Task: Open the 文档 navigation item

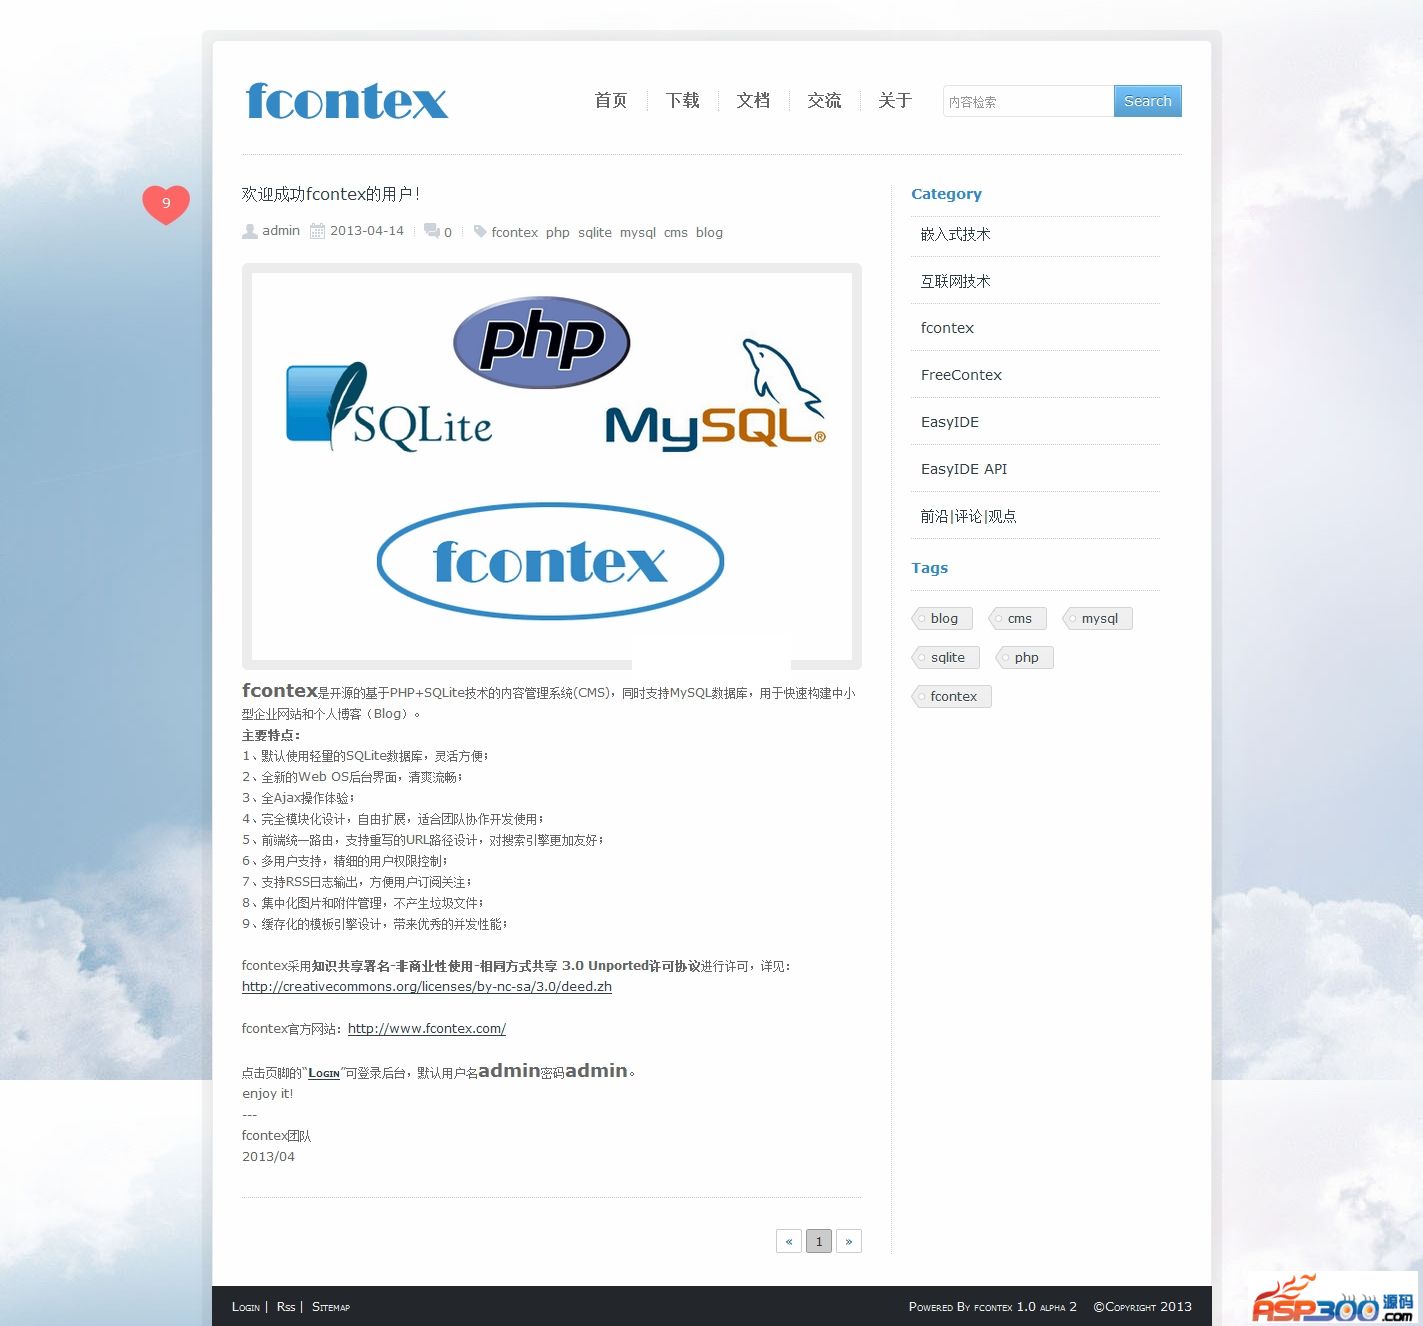Action: click(x=753, y=100)
